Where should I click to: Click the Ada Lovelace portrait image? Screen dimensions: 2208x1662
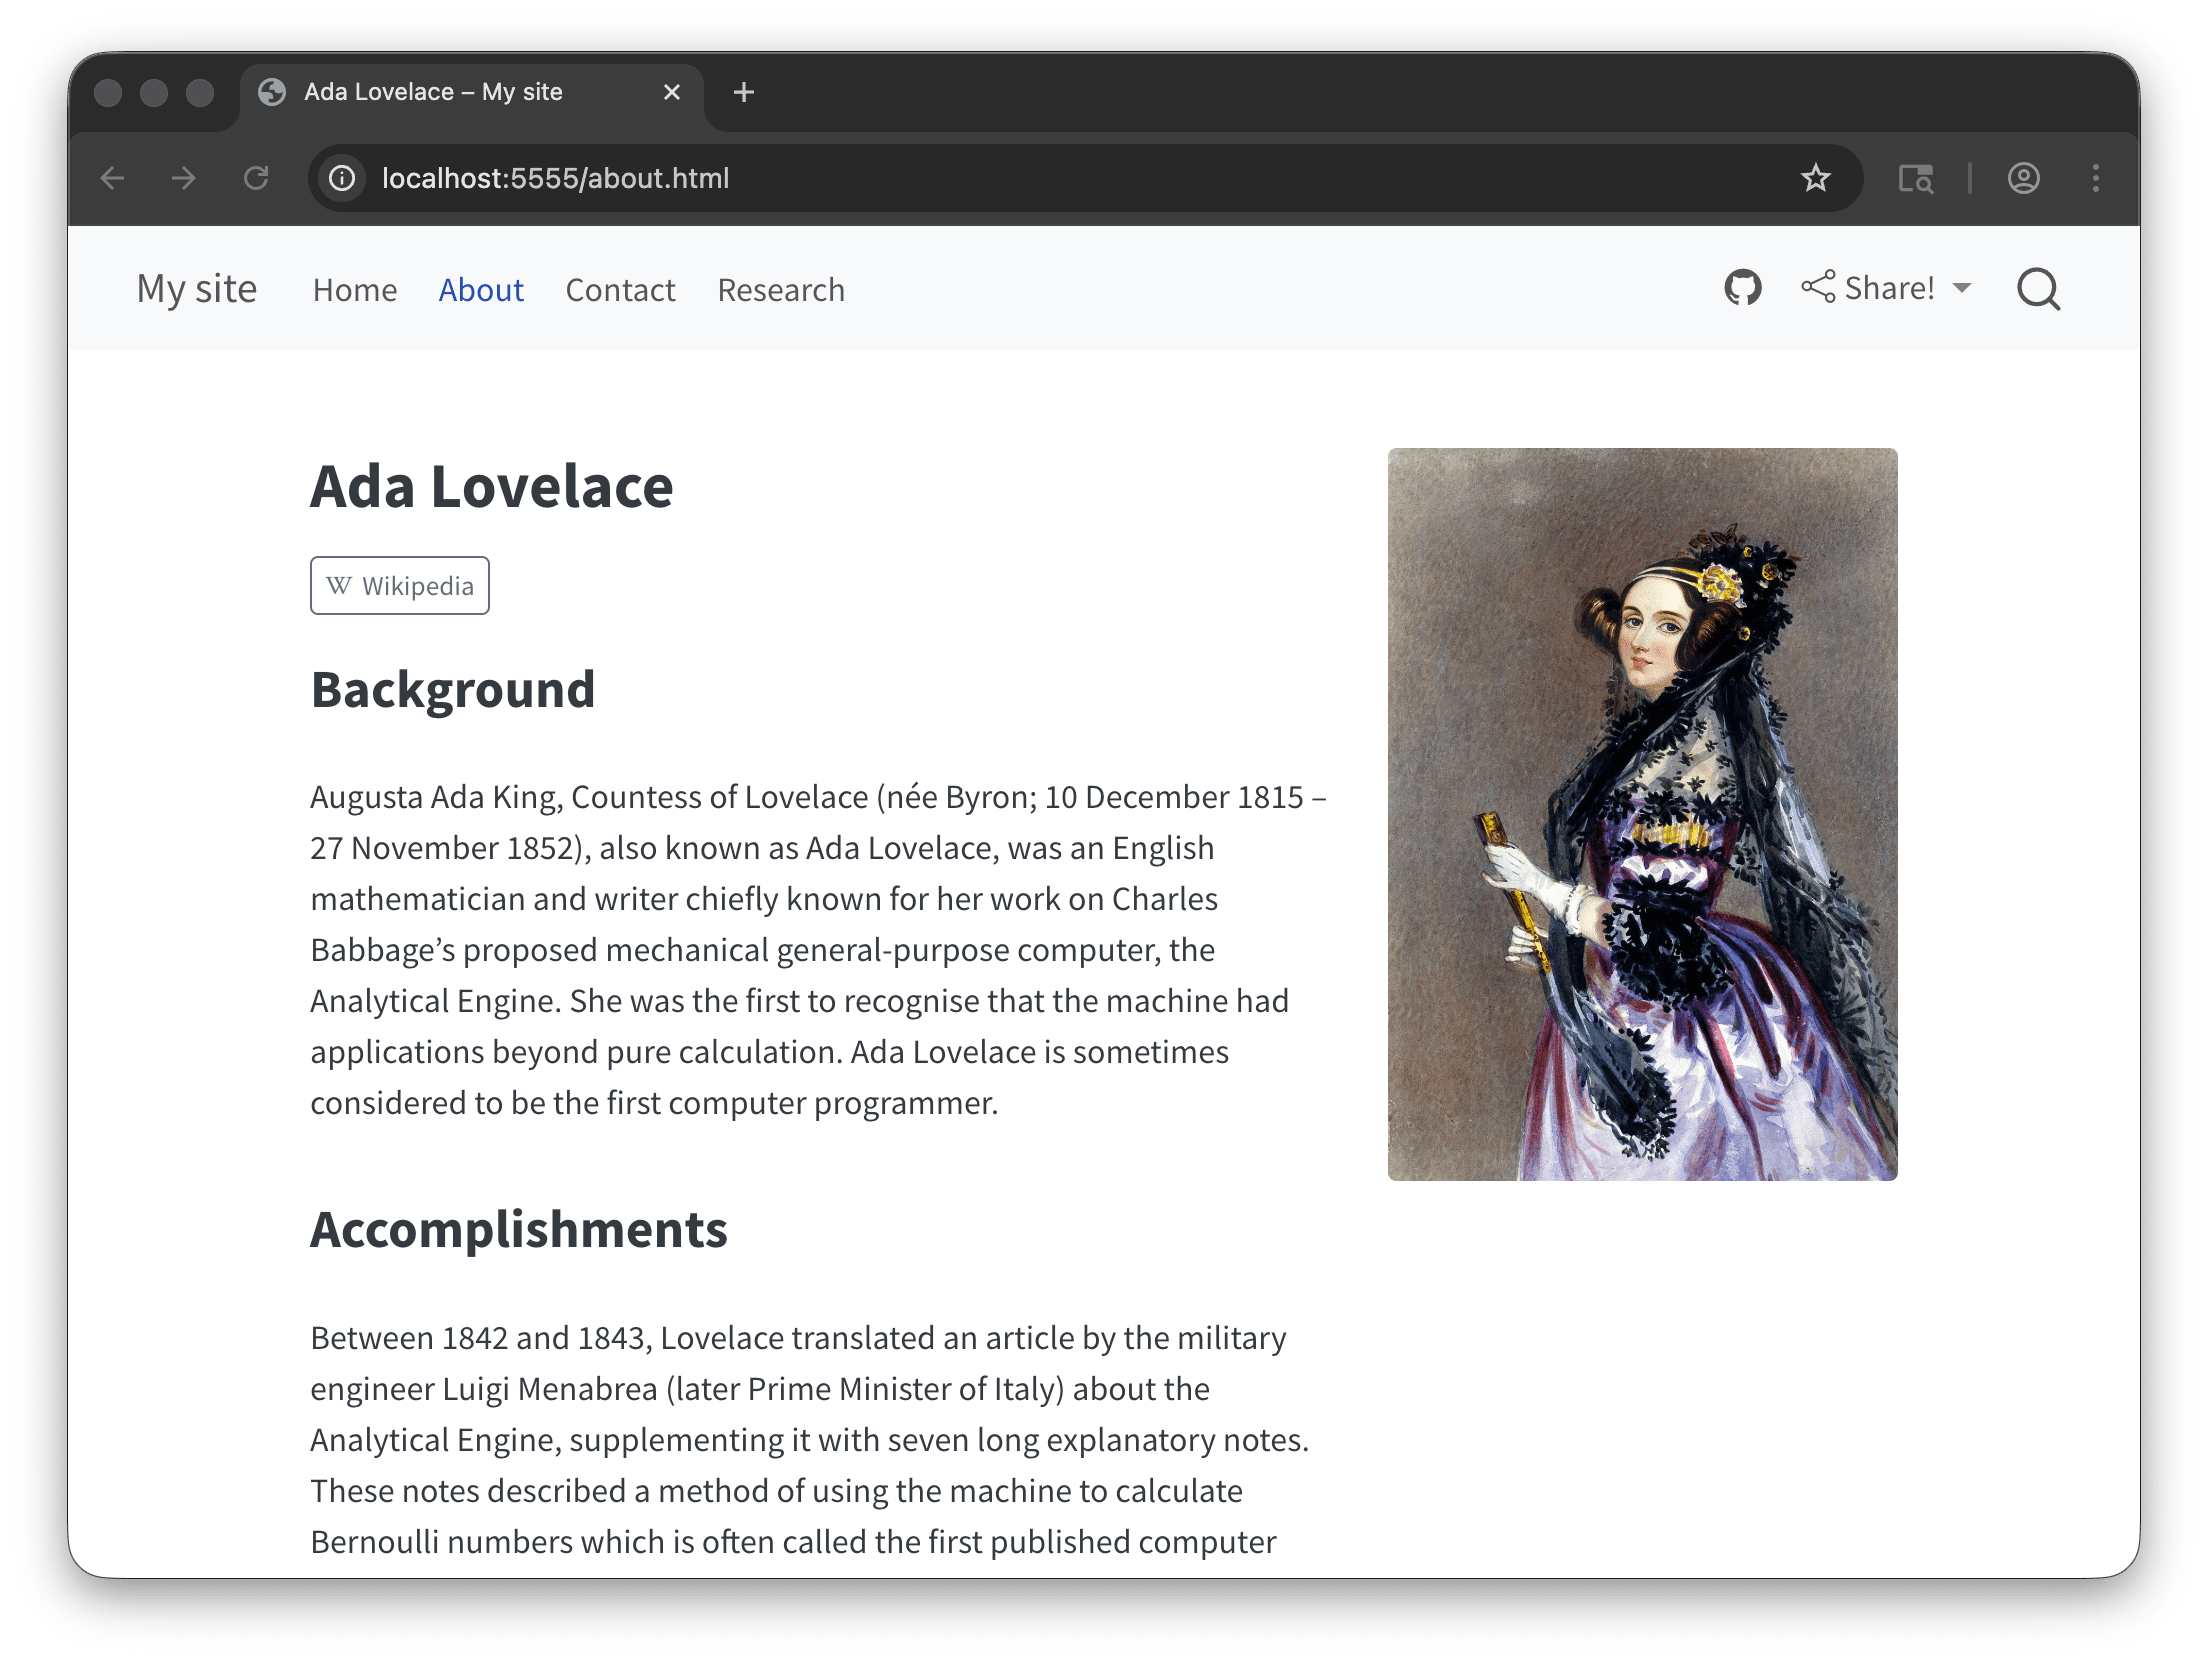(1642, 814)
